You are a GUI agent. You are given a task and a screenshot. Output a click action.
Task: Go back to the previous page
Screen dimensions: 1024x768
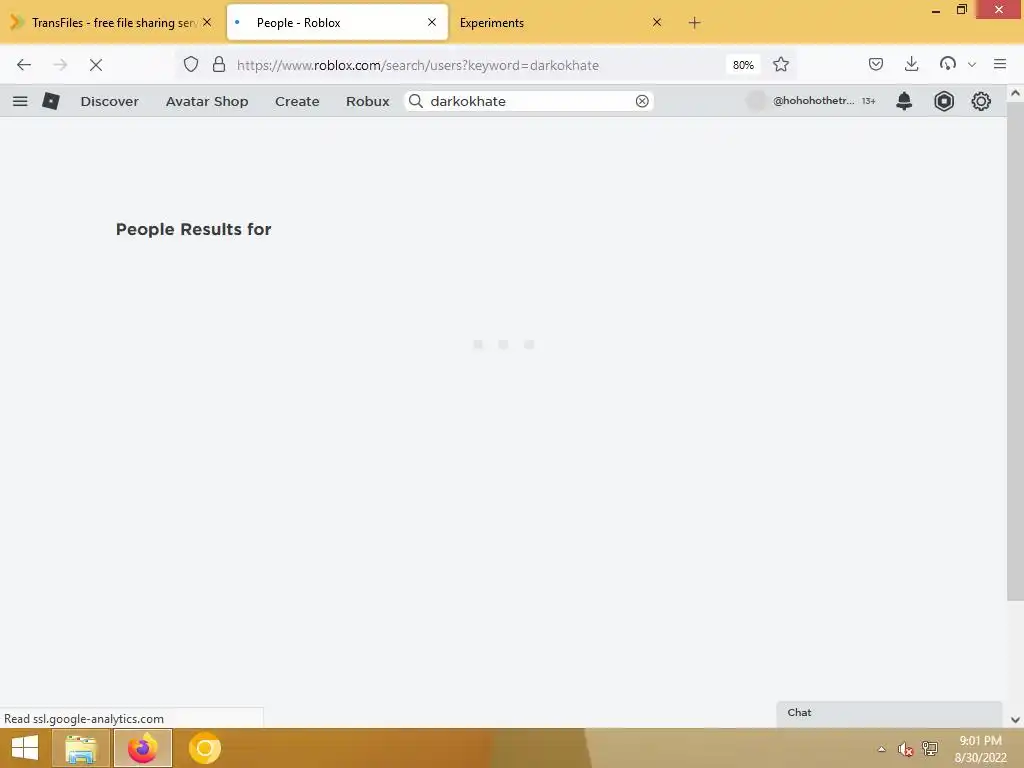point(24,65)
